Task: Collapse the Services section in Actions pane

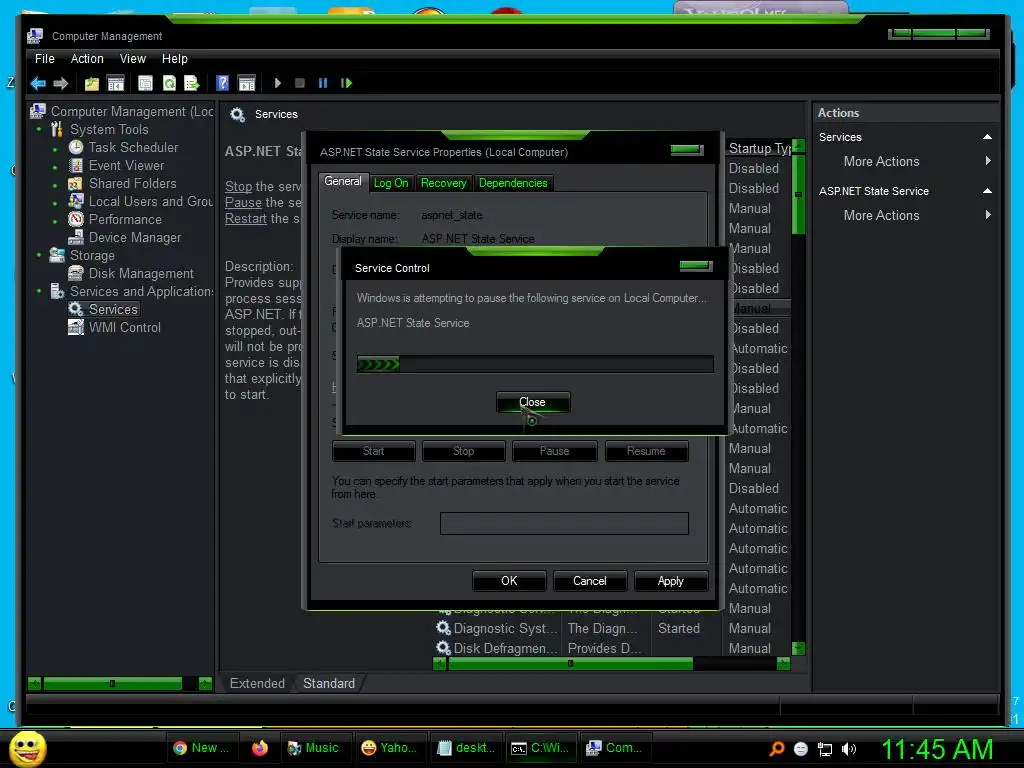Action: [987, 137]
